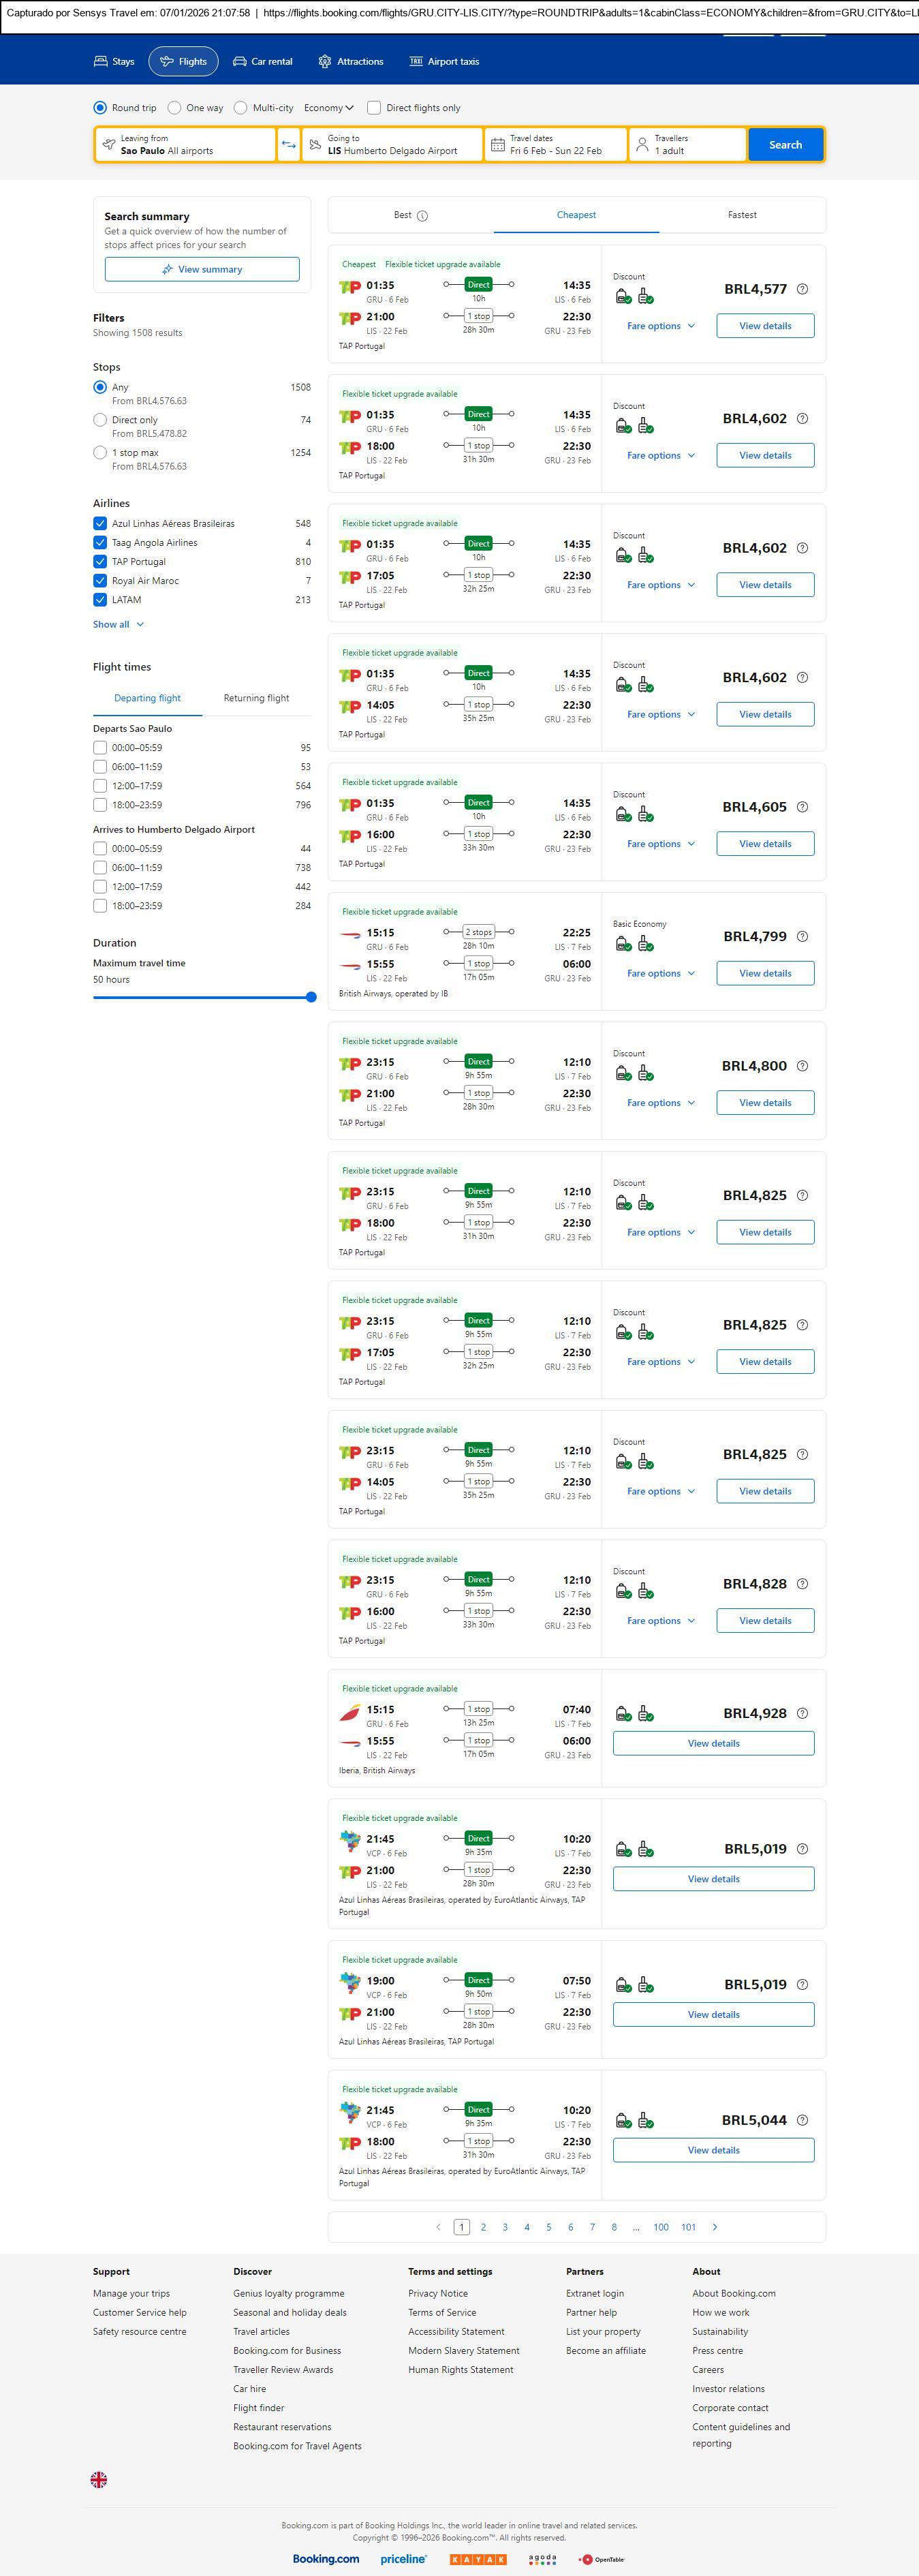Screen dimensions: 919x2576
Task: Expand Show all airlines list
Action: coord(118,625)
